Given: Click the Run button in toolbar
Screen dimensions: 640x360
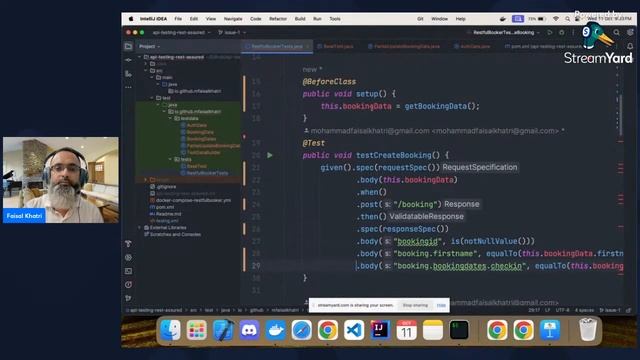Looking at the screenshot, I should click(550, 32).
